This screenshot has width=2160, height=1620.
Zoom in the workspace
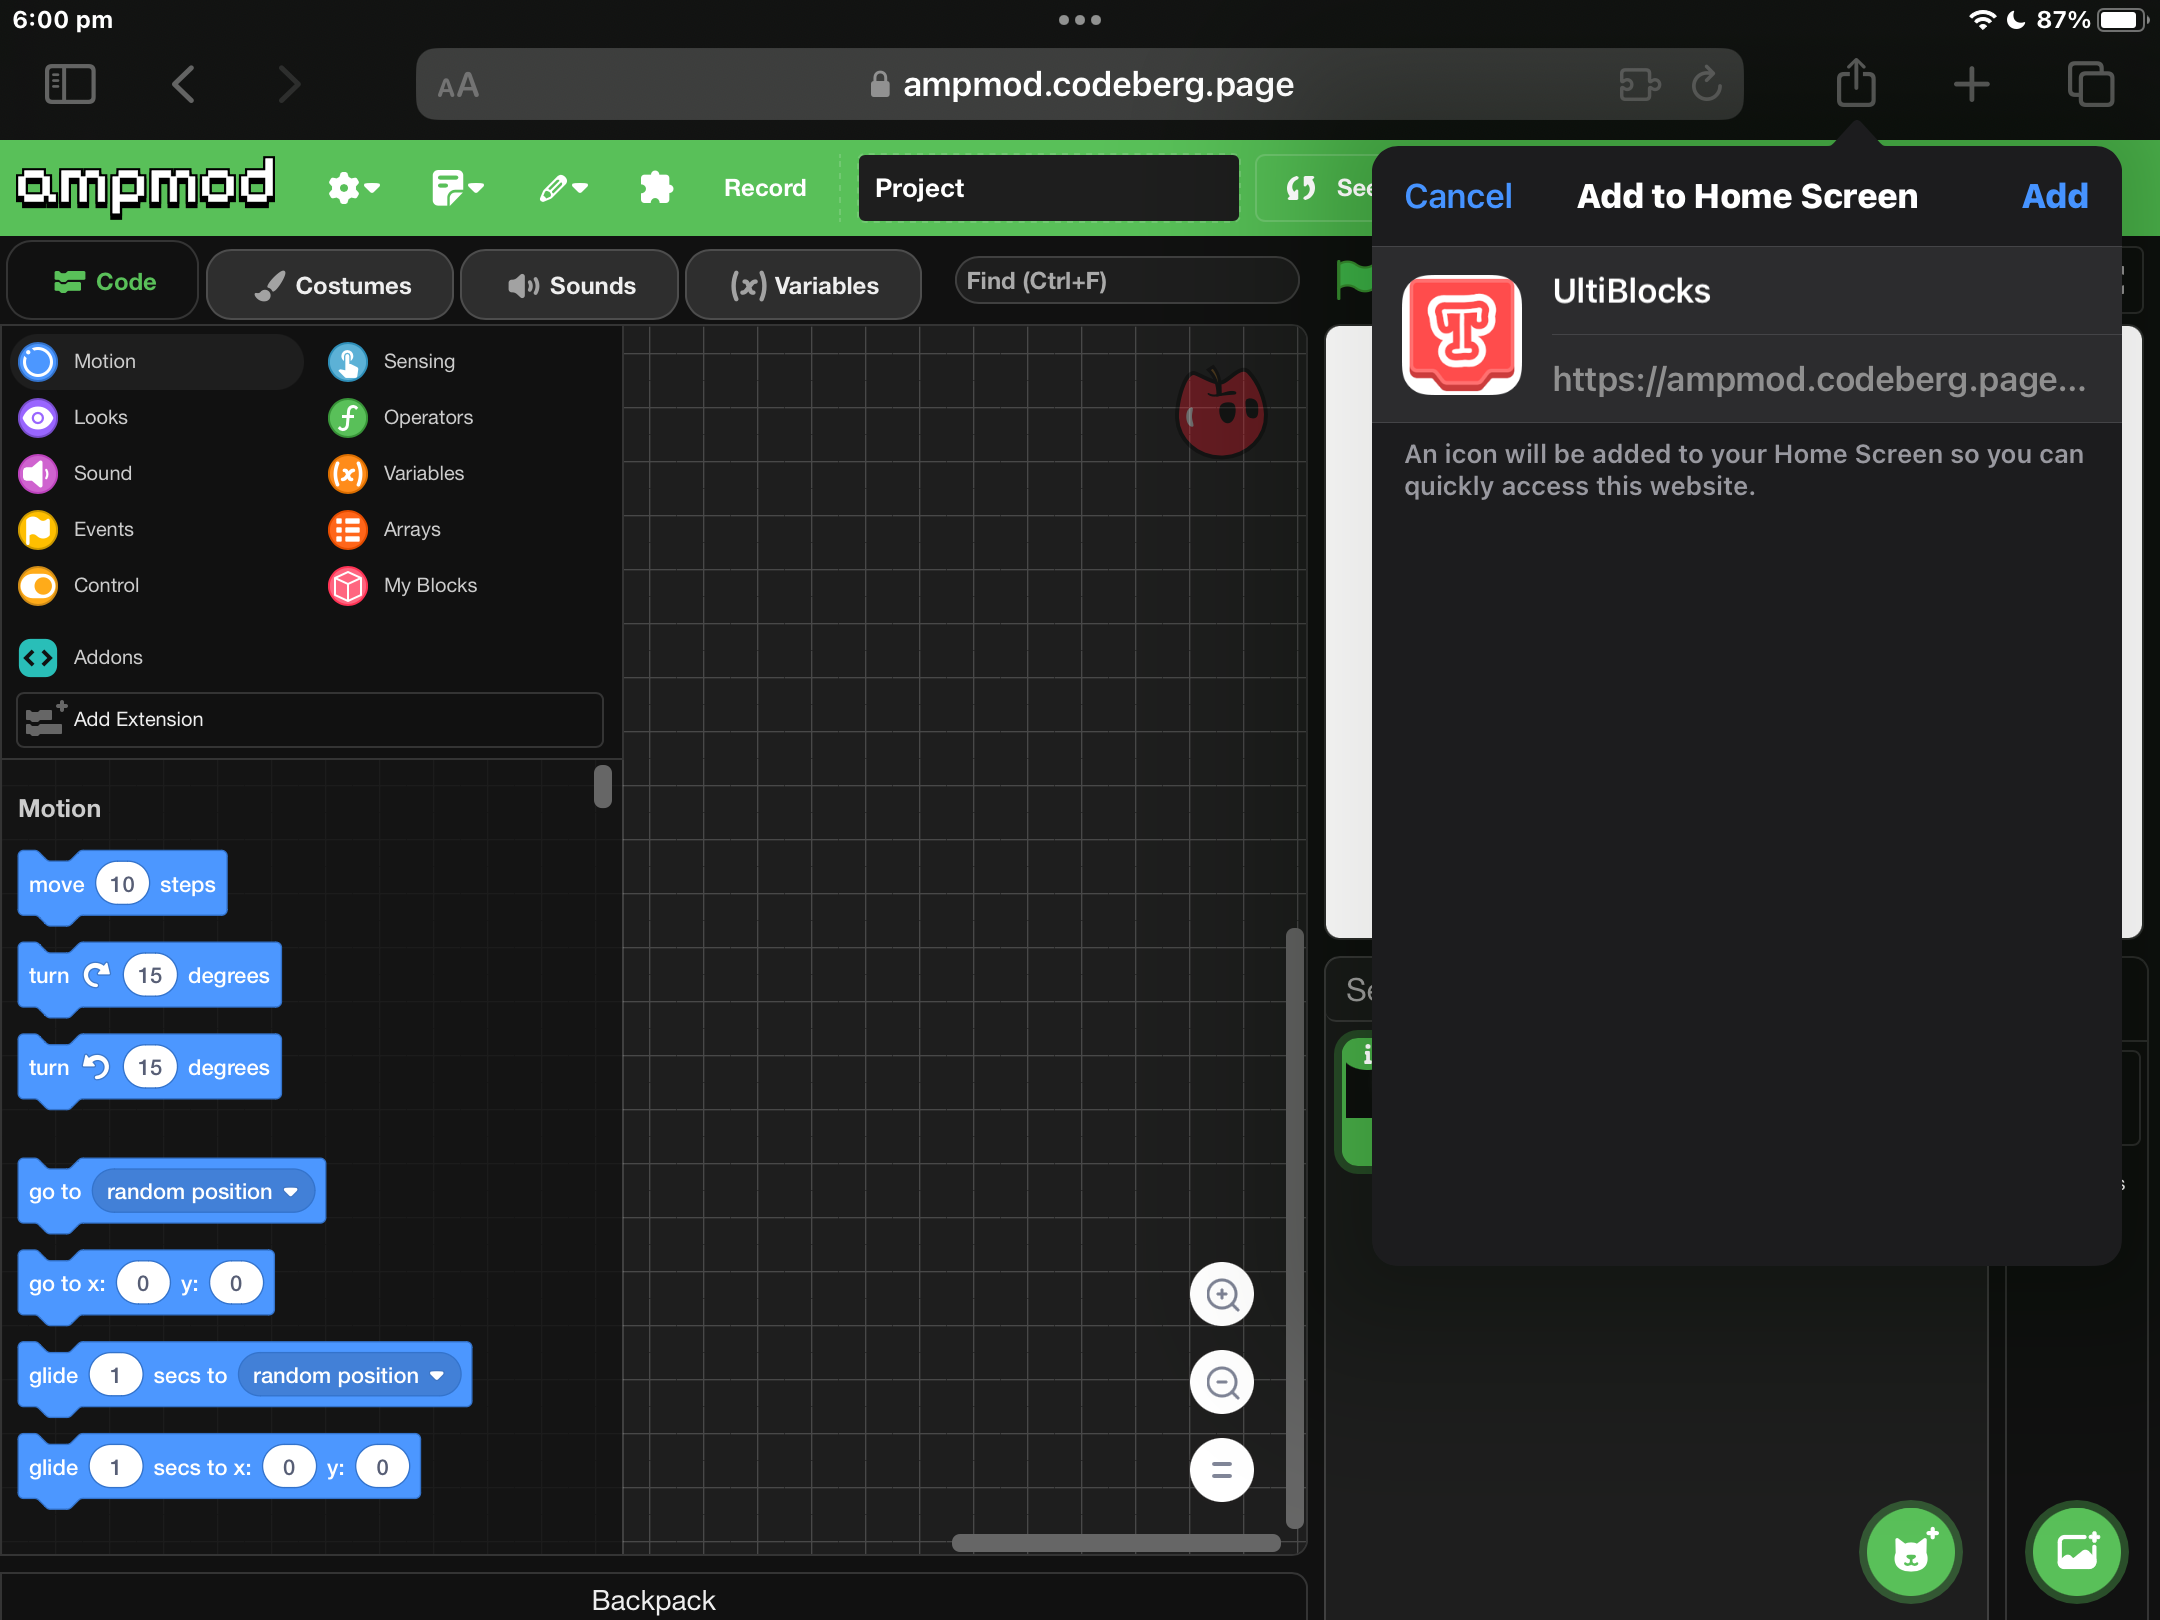click(1221, 1294)
